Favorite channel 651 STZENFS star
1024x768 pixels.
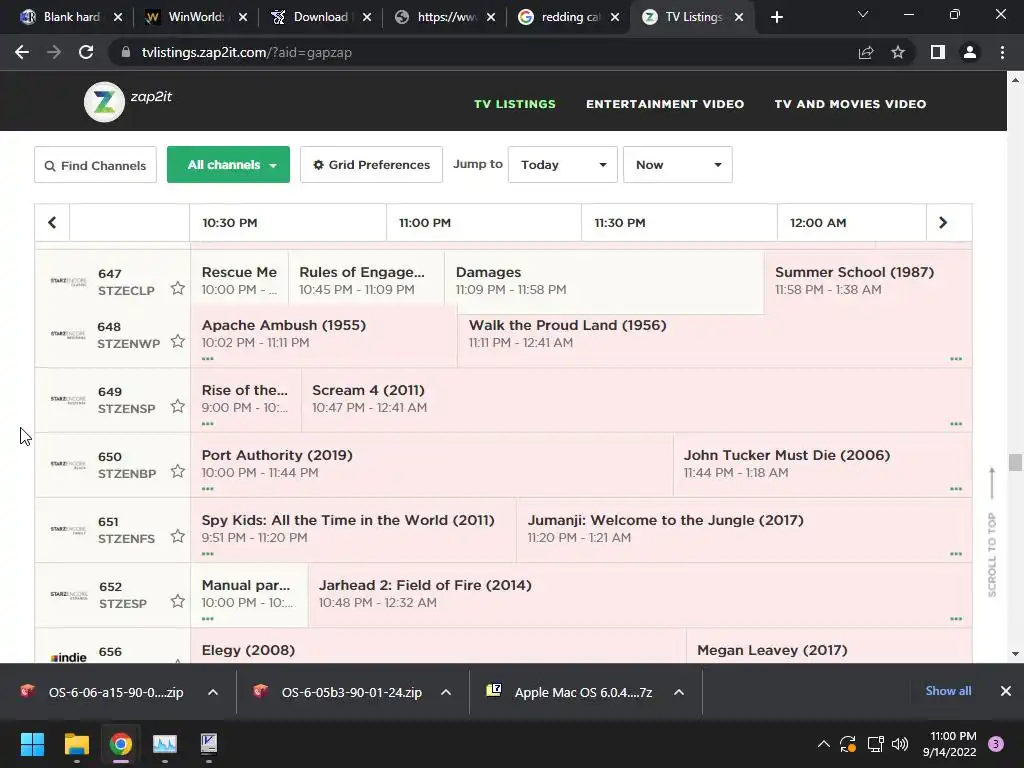pos(178,536)
